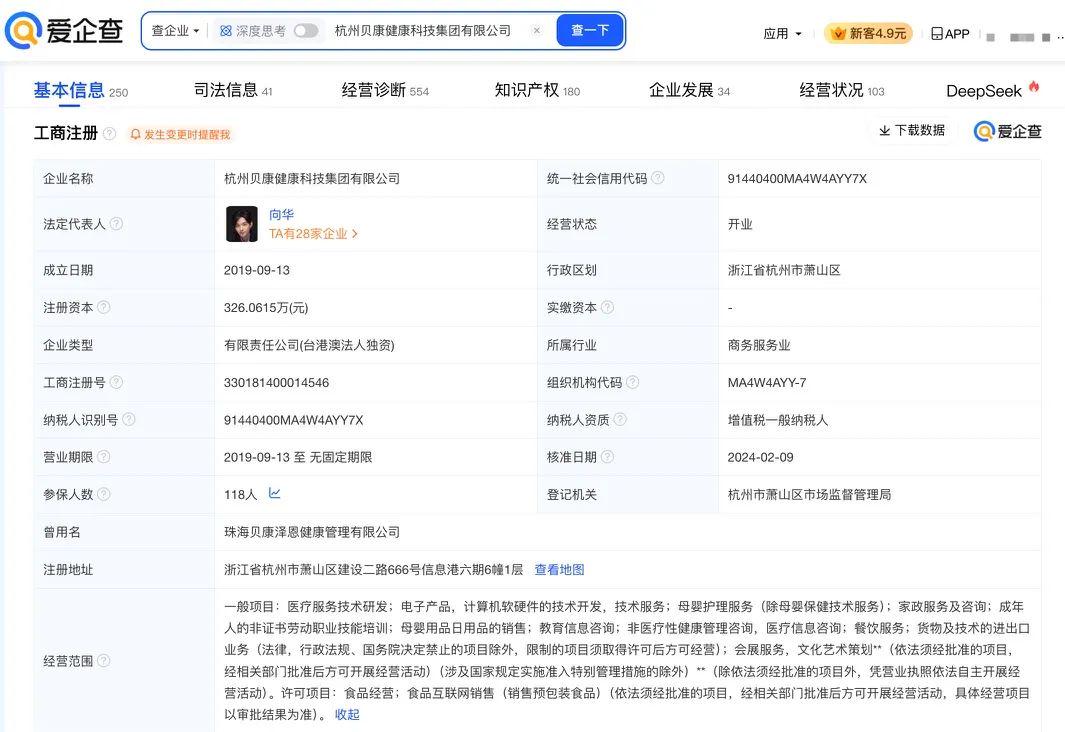Clear the search box with the x icon

coord(537,31)
